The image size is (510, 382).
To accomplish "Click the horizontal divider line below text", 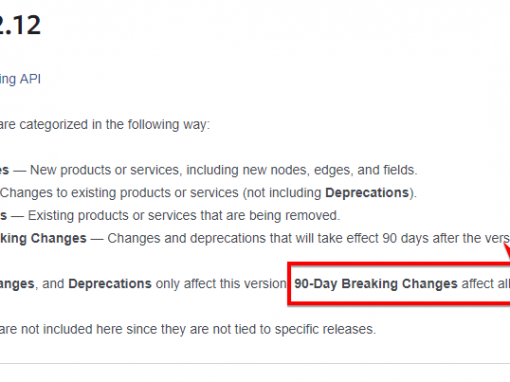I will click(x=255, y=363).
